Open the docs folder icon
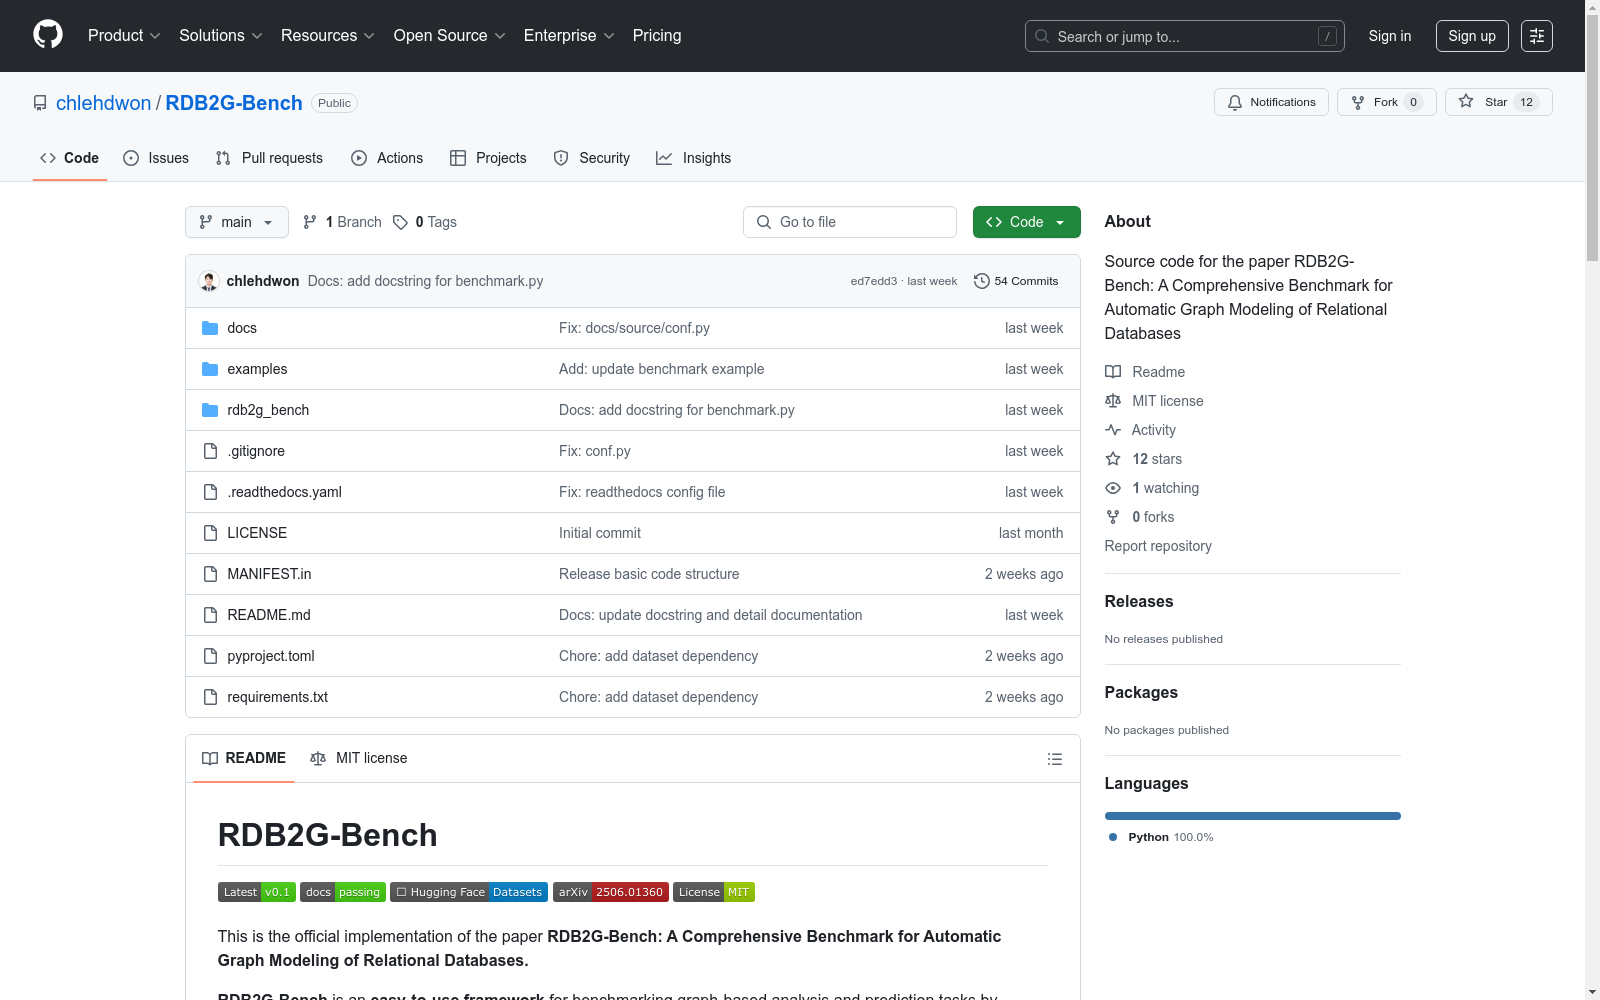Image resolution: width=1600 pixels, height=1000 pixels. 210,328
